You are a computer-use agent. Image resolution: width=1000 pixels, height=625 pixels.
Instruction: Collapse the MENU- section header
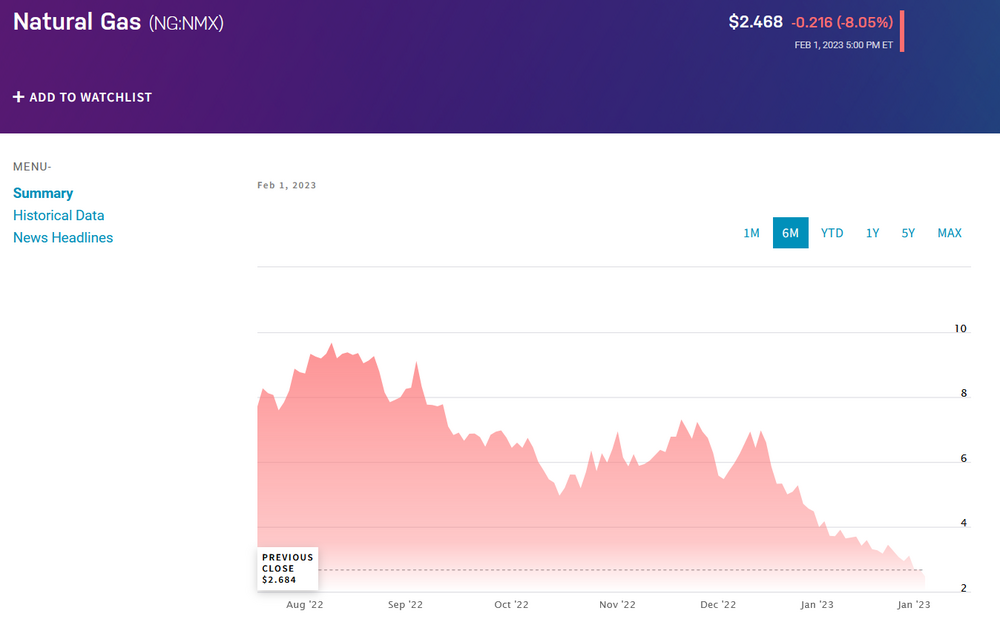pos(32,166)
